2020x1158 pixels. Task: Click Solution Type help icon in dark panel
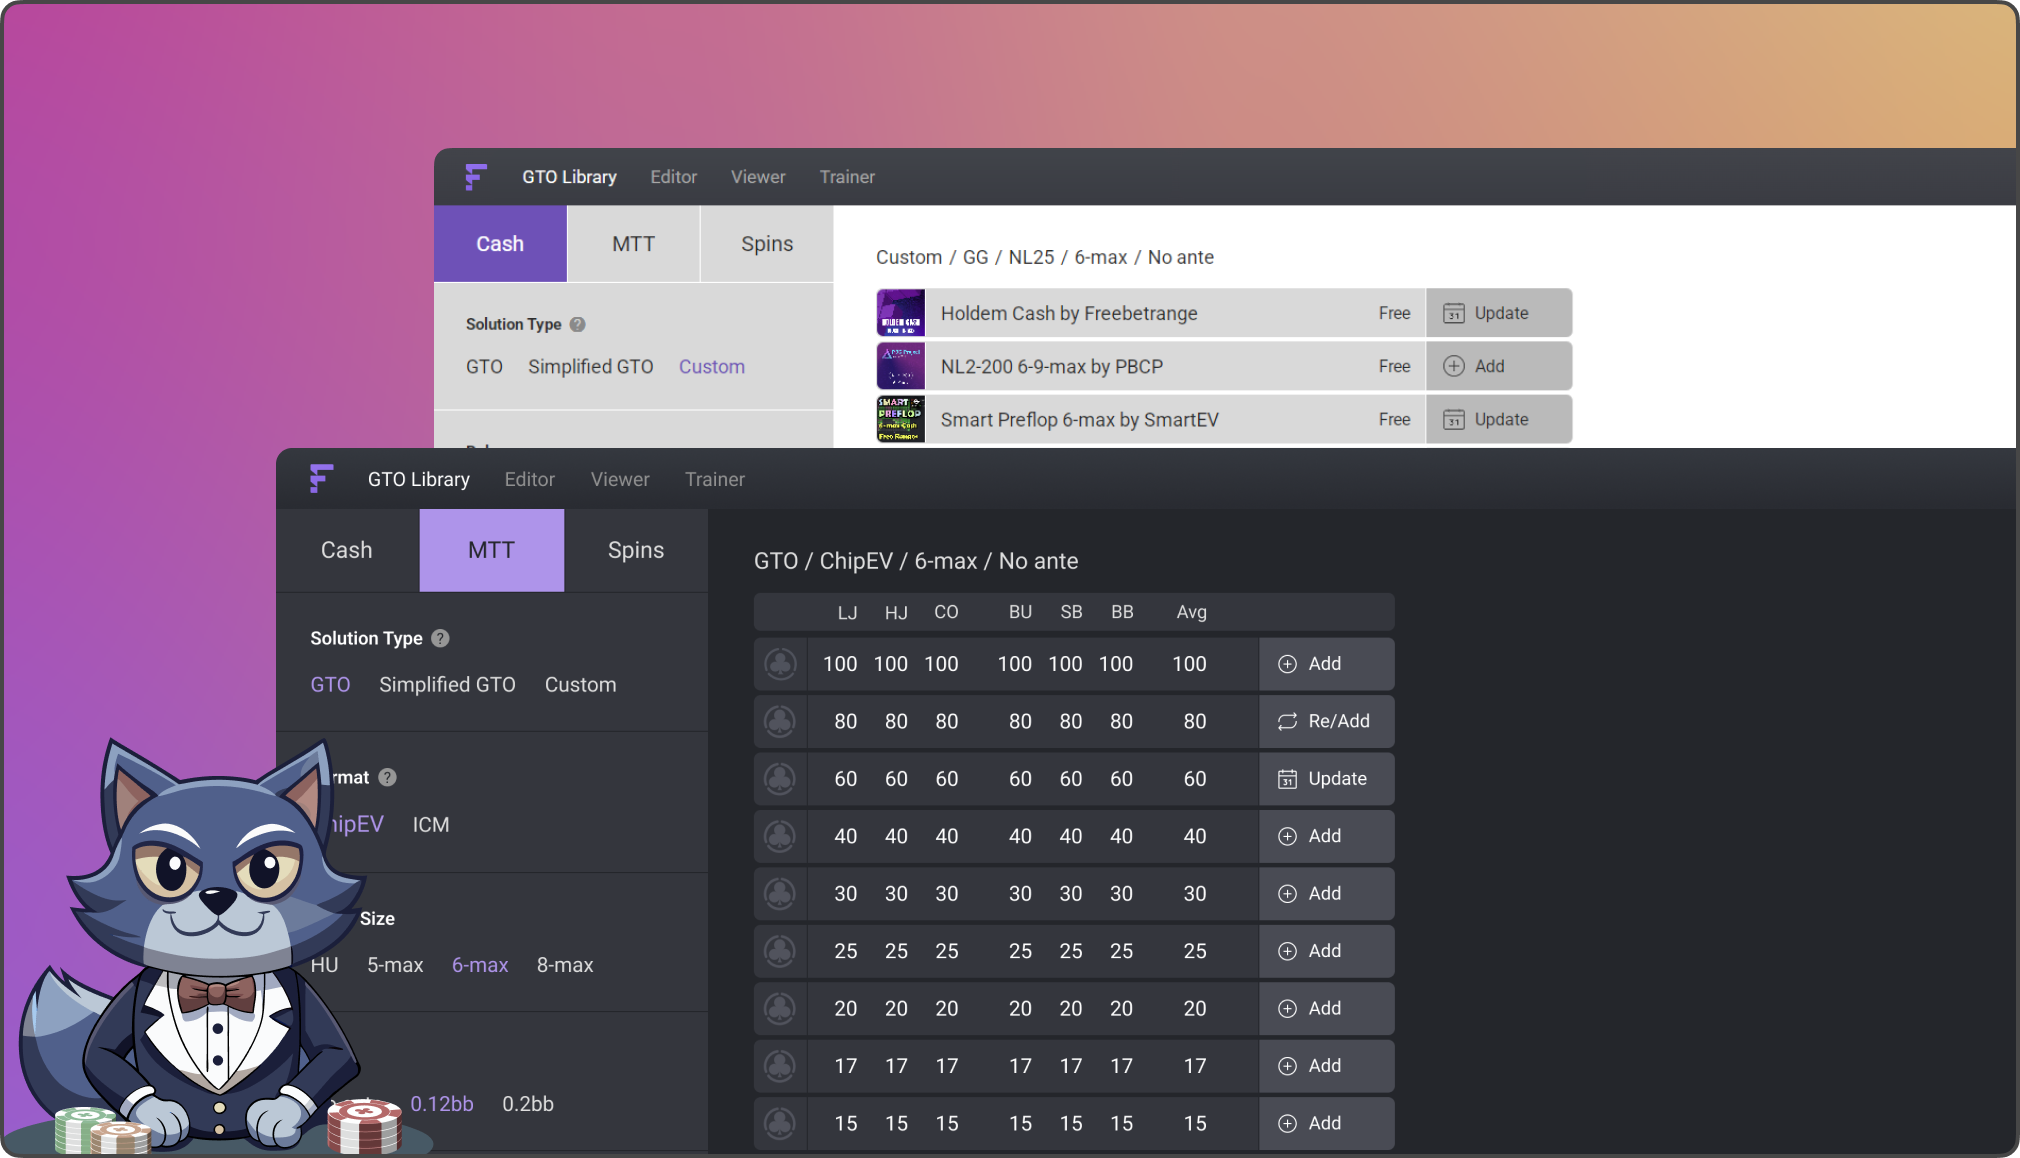440,638
